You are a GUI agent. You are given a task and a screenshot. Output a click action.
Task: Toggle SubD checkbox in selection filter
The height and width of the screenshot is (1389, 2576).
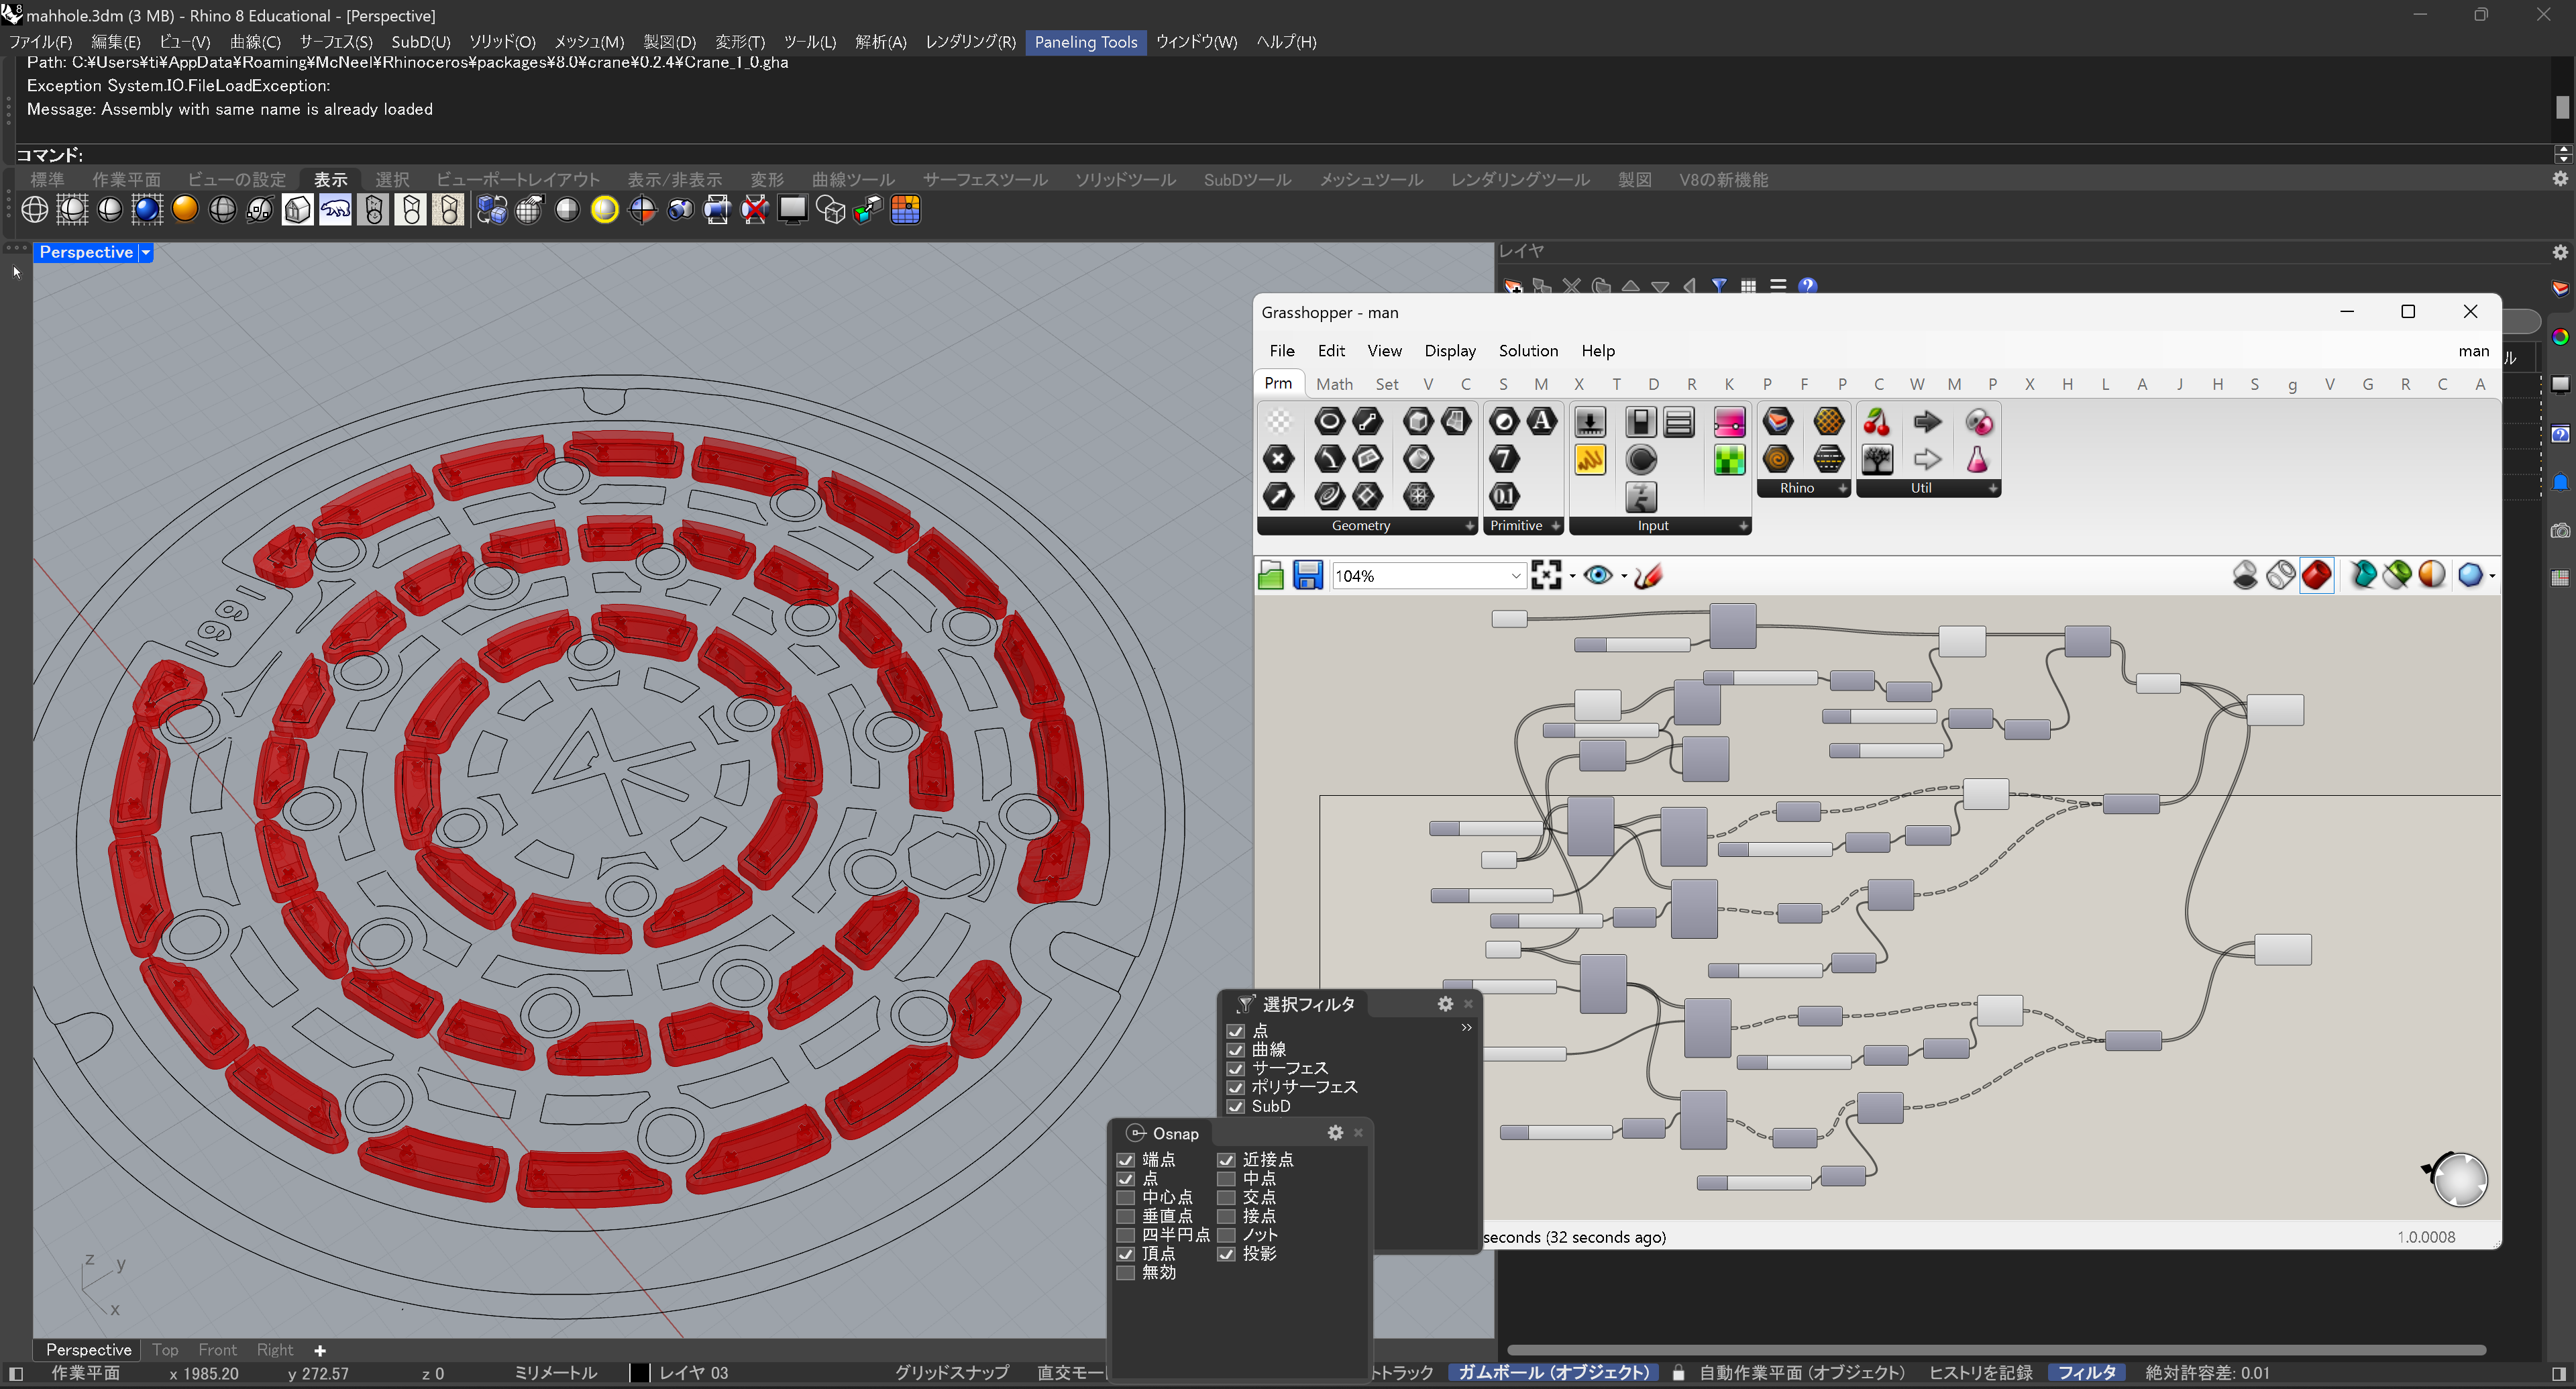[x=1236, y=1106]
